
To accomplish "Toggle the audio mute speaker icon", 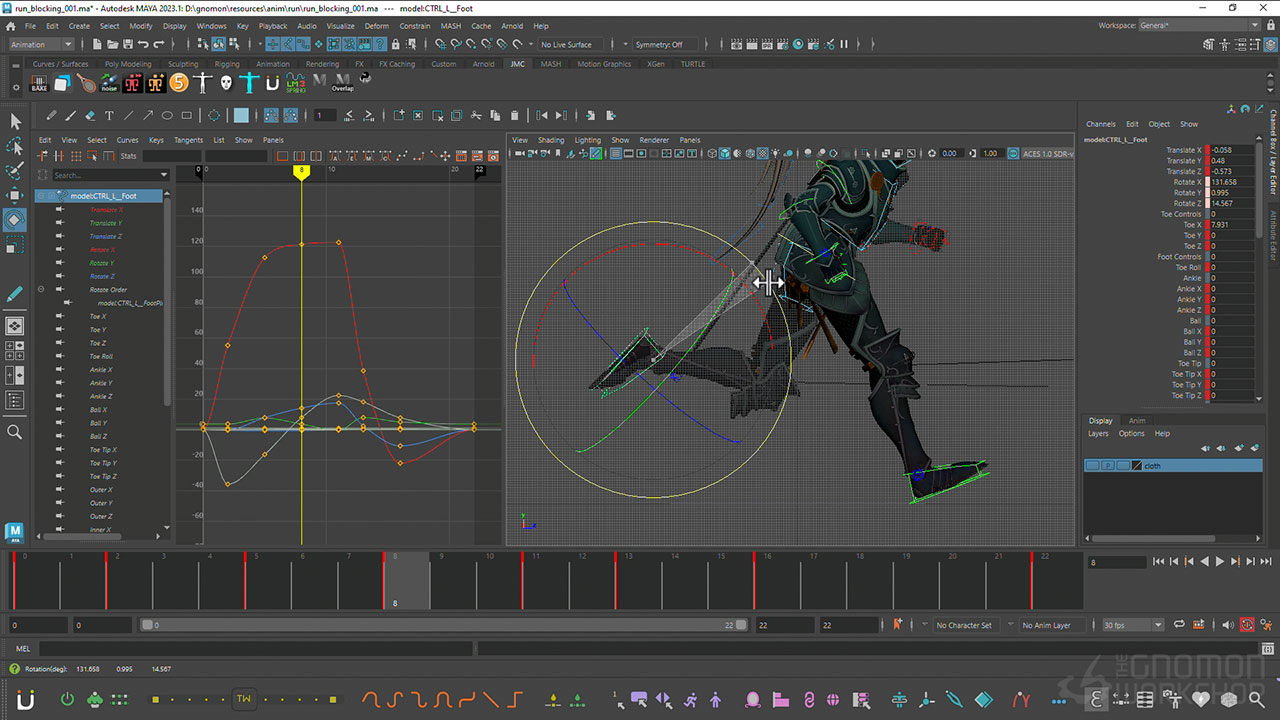I will pyautogui.click(x=1228, y=625).
